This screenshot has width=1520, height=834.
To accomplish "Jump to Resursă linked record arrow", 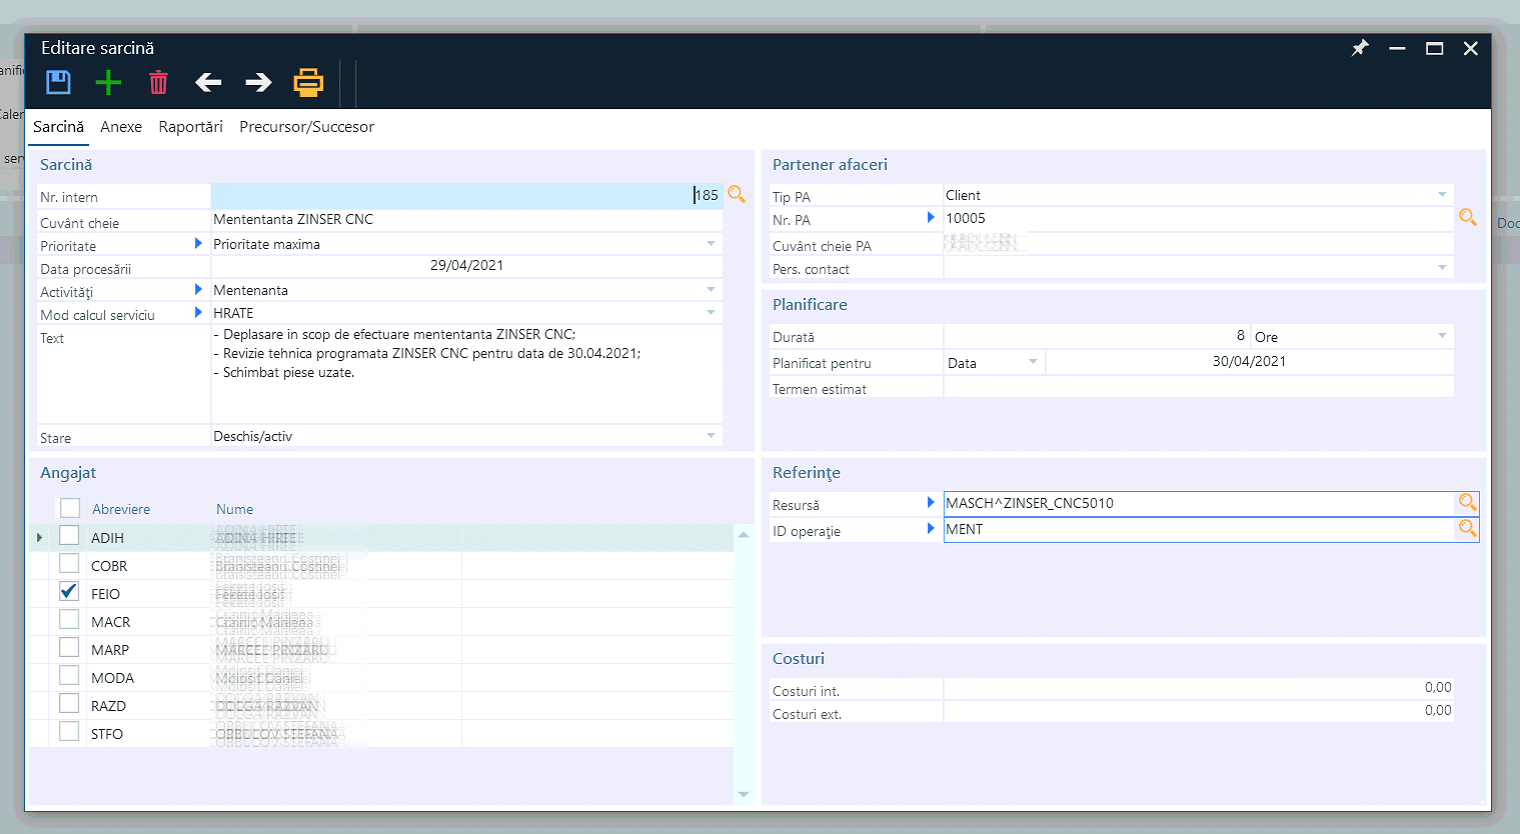I will tap(931, 502).
